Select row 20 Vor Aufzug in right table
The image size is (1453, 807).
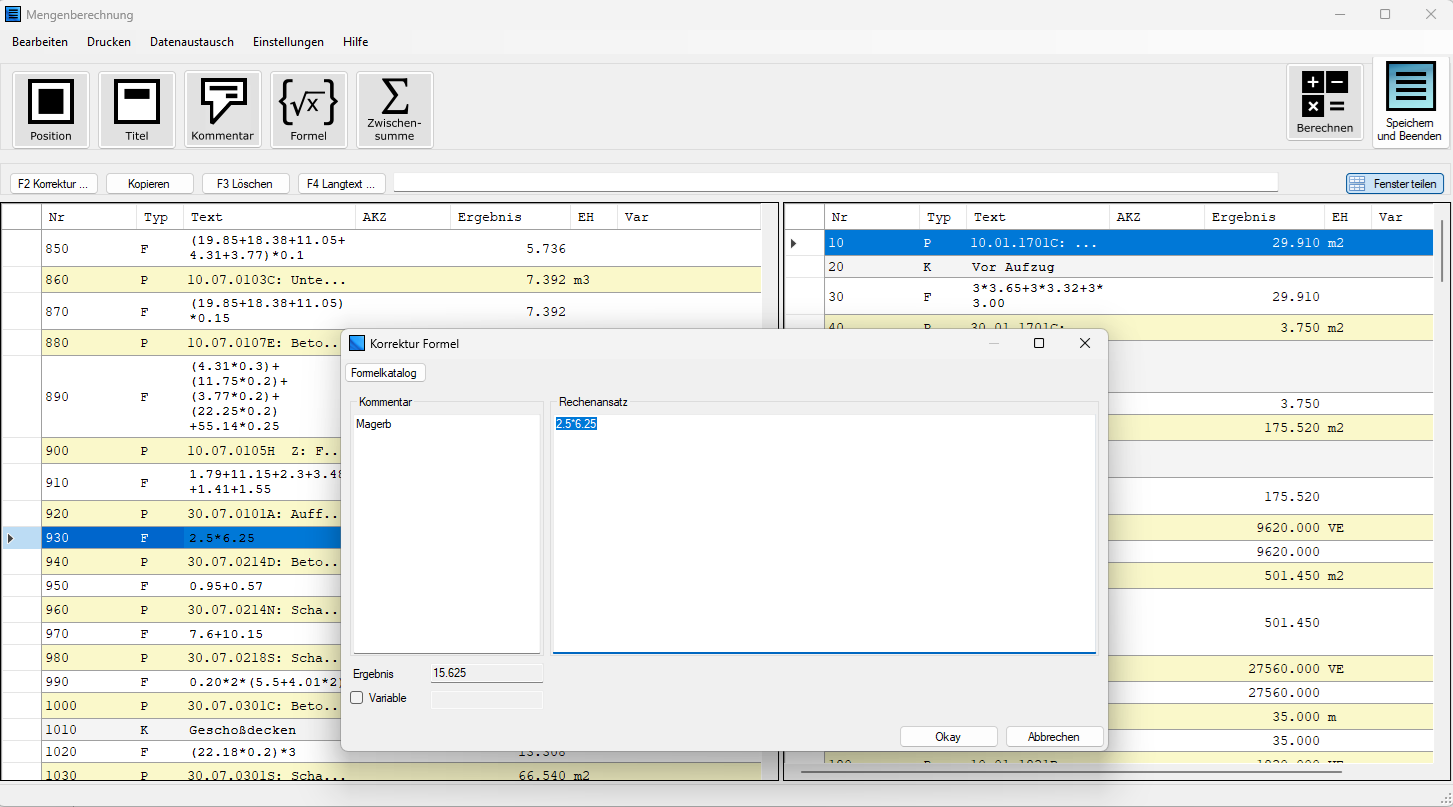coord(1110,267)
